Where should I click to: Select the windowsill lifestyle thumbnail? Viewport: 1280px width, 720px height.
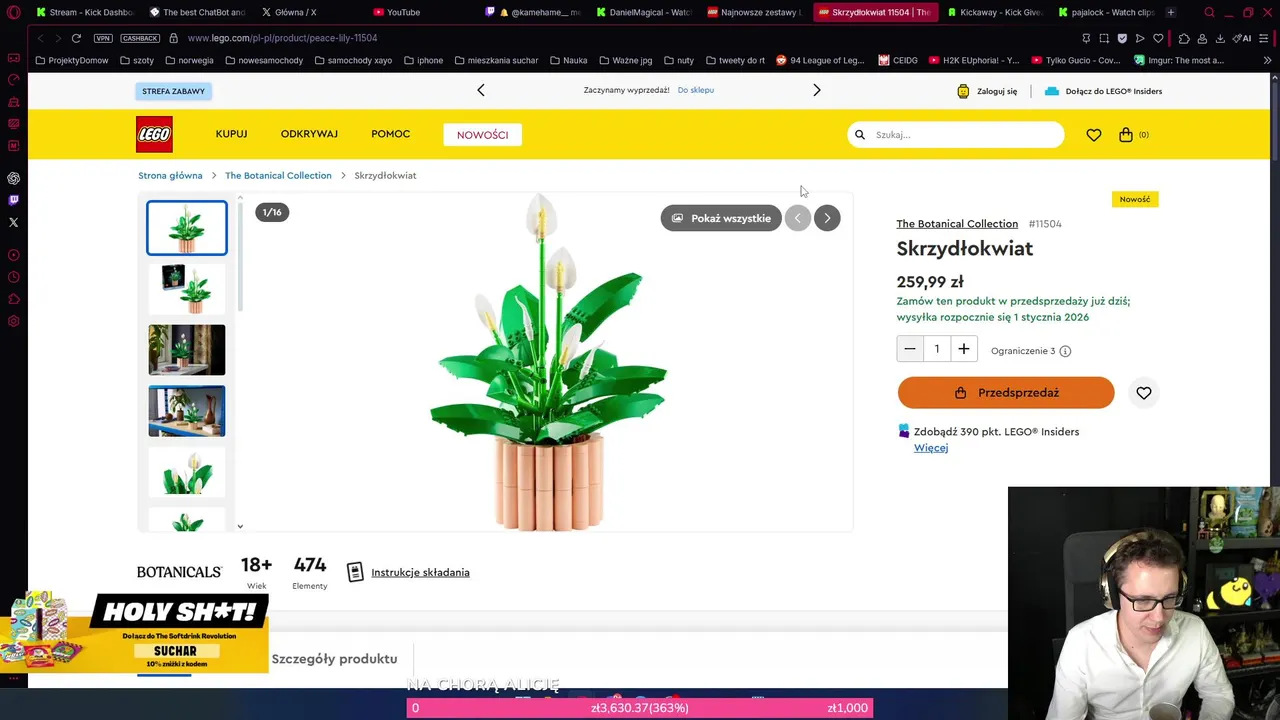tap(187, 350)
